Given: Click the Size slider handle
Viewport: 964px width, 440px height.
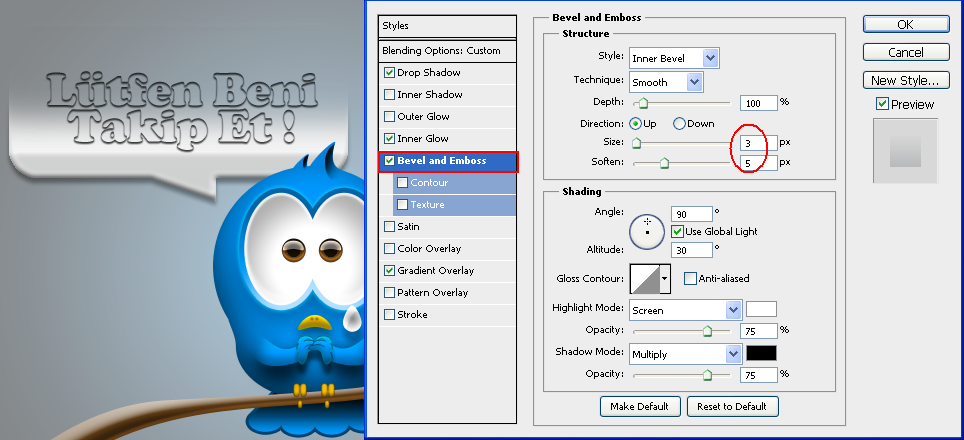Looking at the screenshot, I should 636,143.
